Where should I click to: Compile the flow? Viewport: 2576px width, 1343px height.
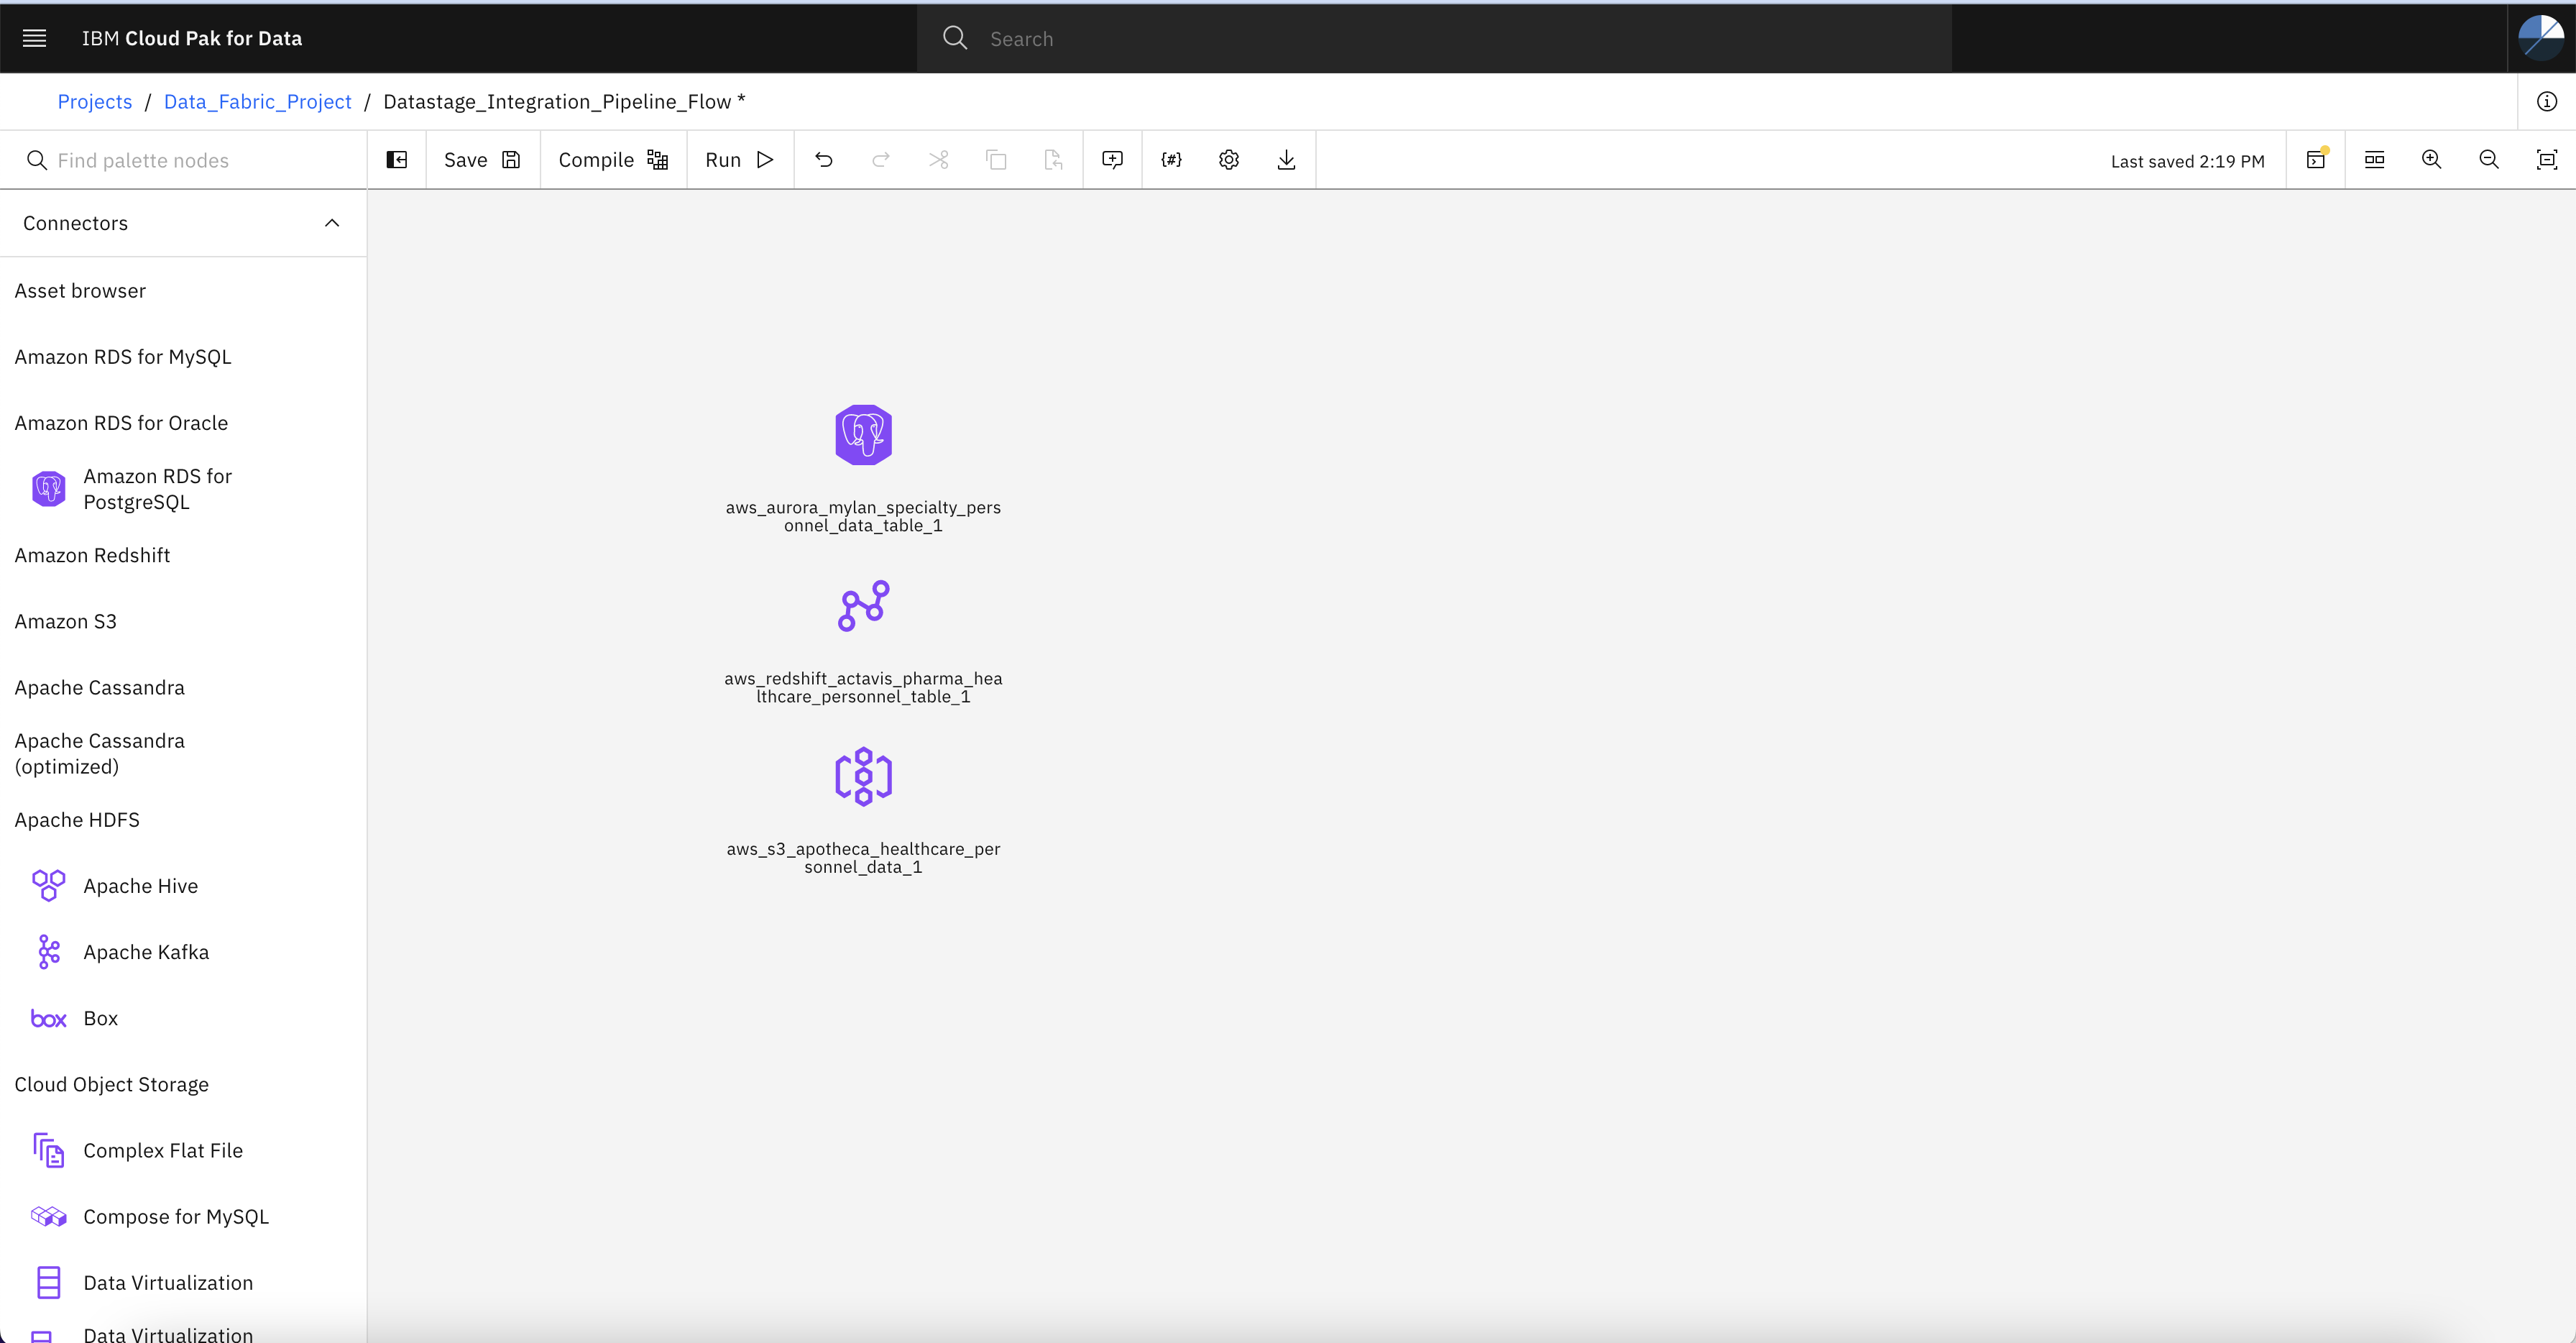(613, 160)
